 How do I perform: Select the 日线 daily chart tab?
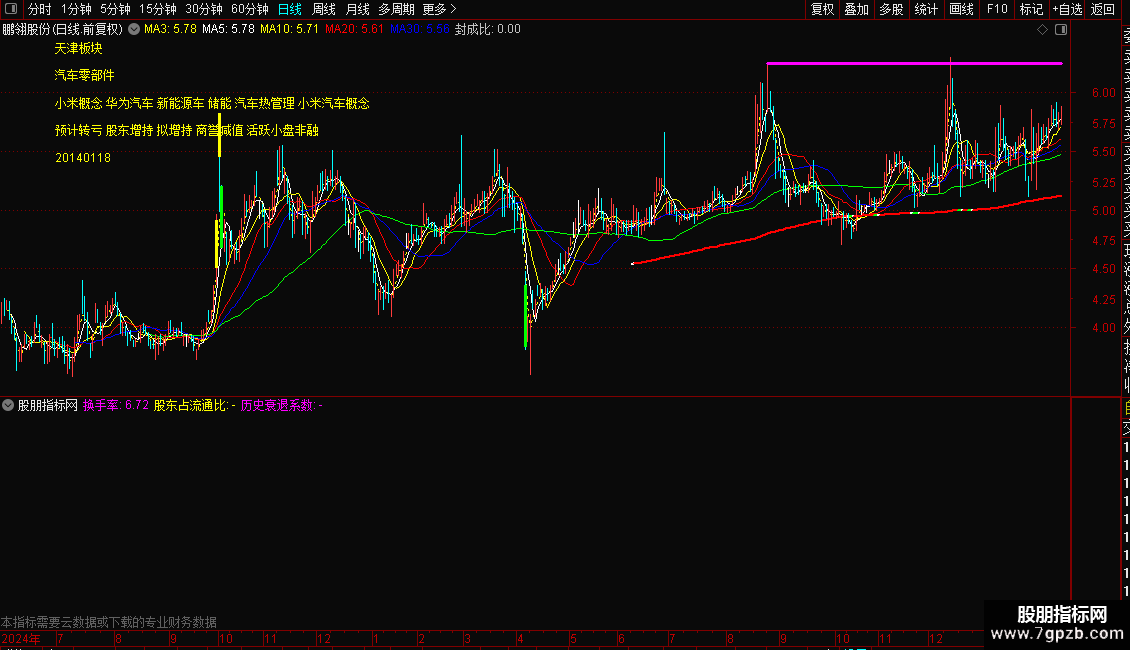pos(290,9)
